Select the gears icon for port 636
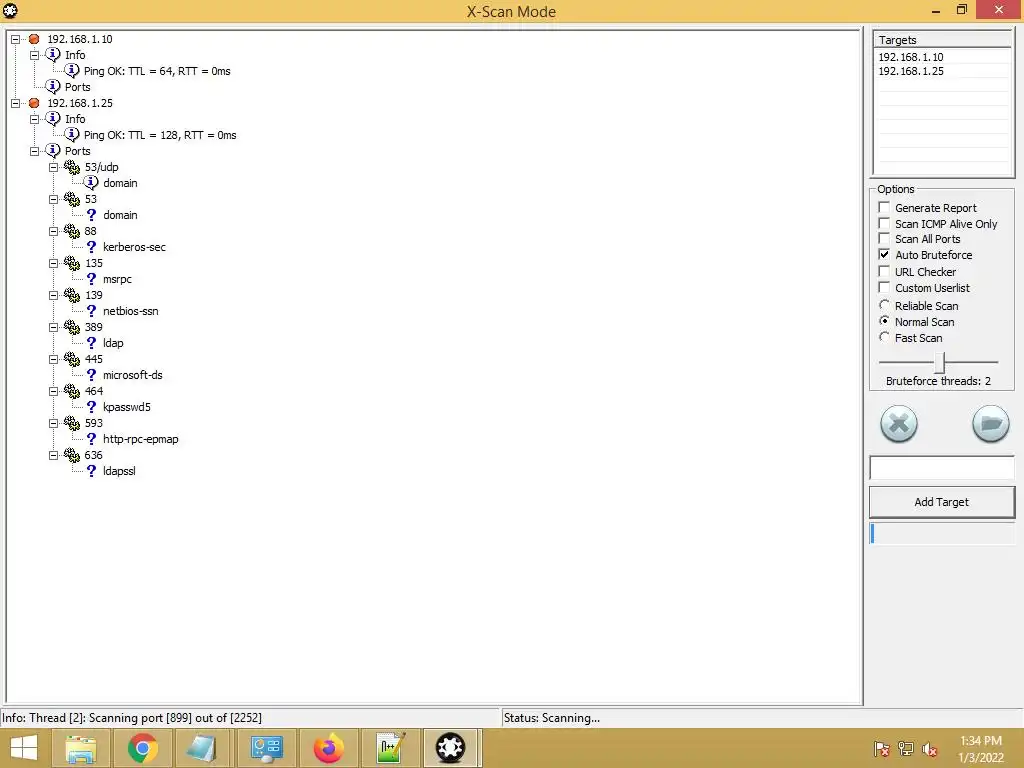Viewport: 1024px width, 768px height. click(72, 455)
